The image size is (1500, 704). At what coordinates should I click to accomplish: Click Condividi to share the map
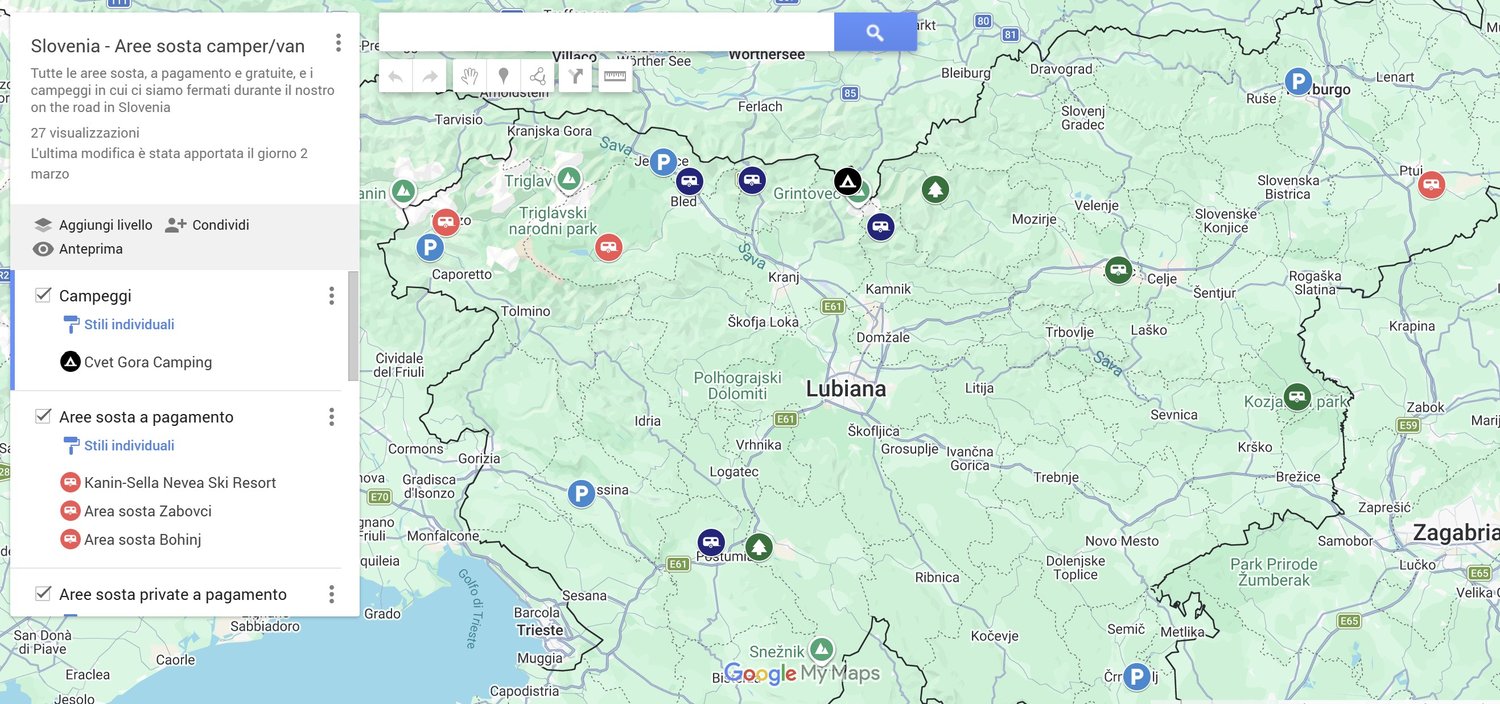(x=207, y=225)
